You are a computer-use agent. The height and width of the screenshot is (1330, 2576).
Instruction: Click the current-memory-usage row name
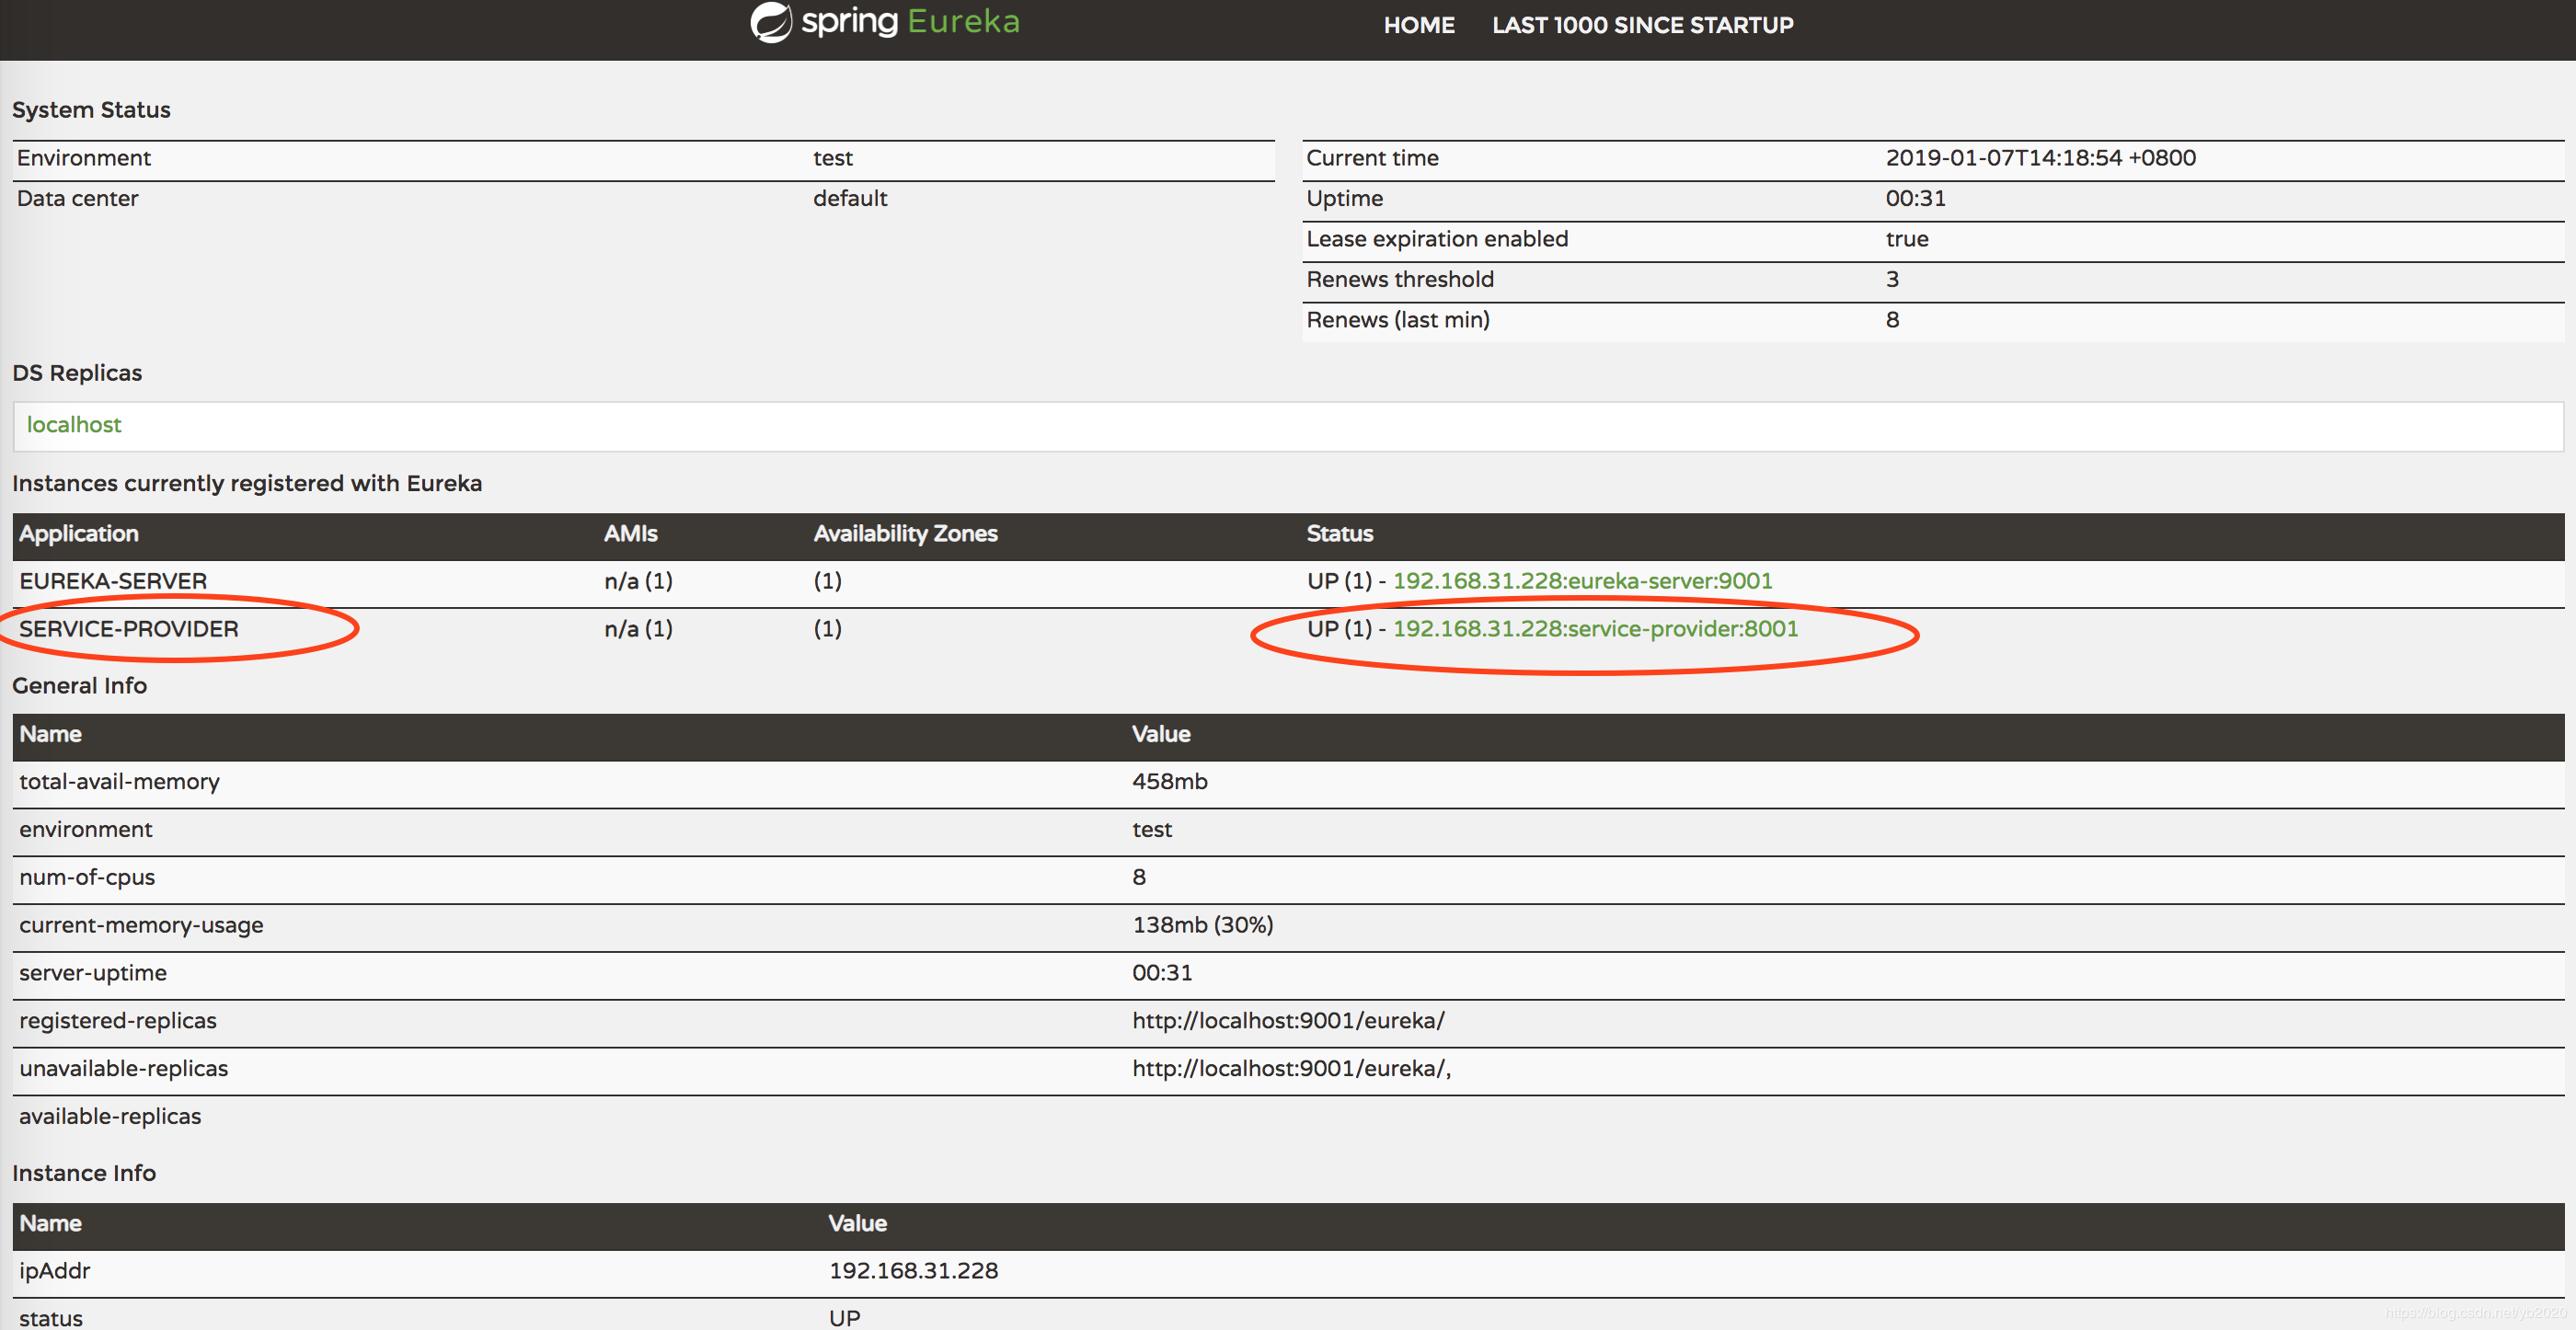[x=141, y=926]
